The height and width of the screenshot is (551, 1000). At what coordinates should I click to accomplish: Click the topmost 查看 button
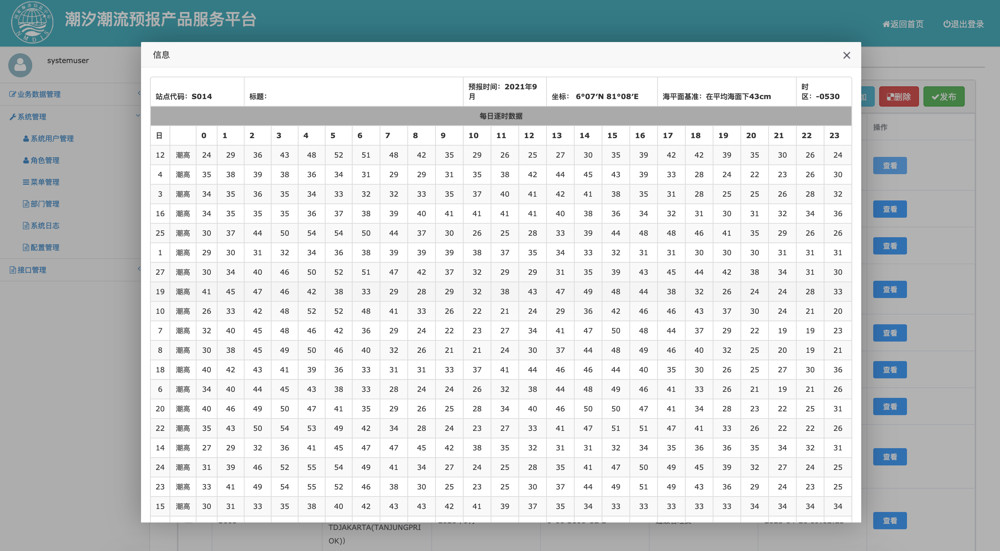pyautogui.click(x=889, y=165)
